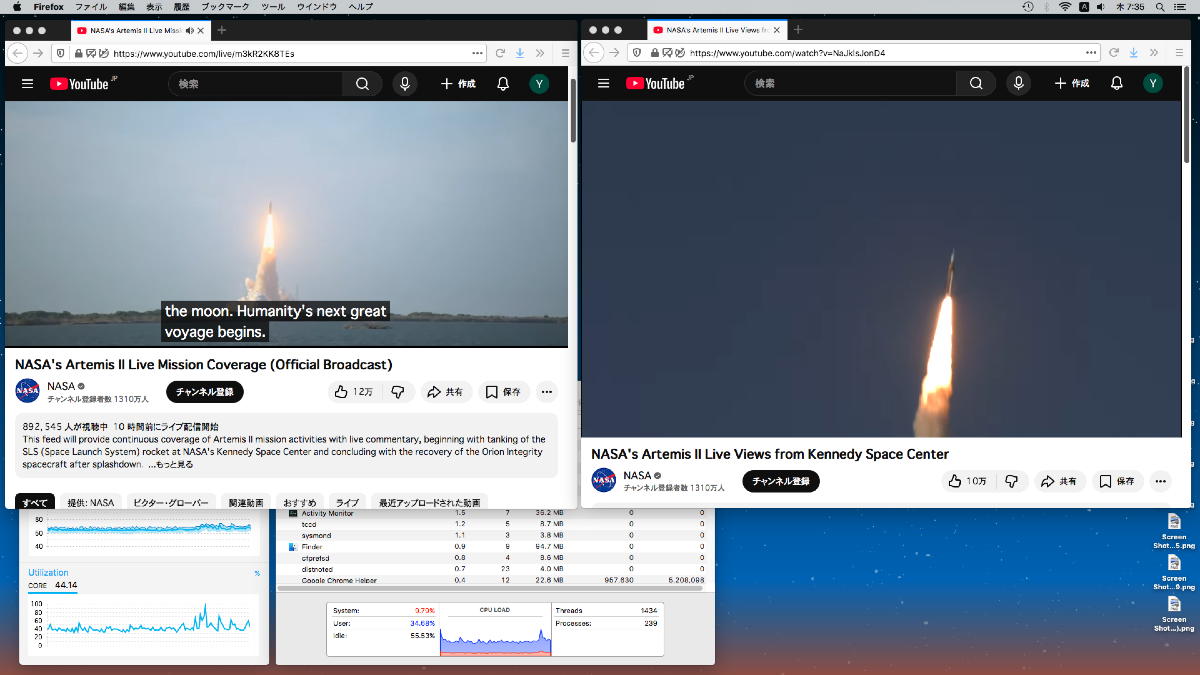Image resolution: width=1200 pixels, height=675 pixels.
Task: Open downloads in left Firefox window
Action: click(520, 53)
